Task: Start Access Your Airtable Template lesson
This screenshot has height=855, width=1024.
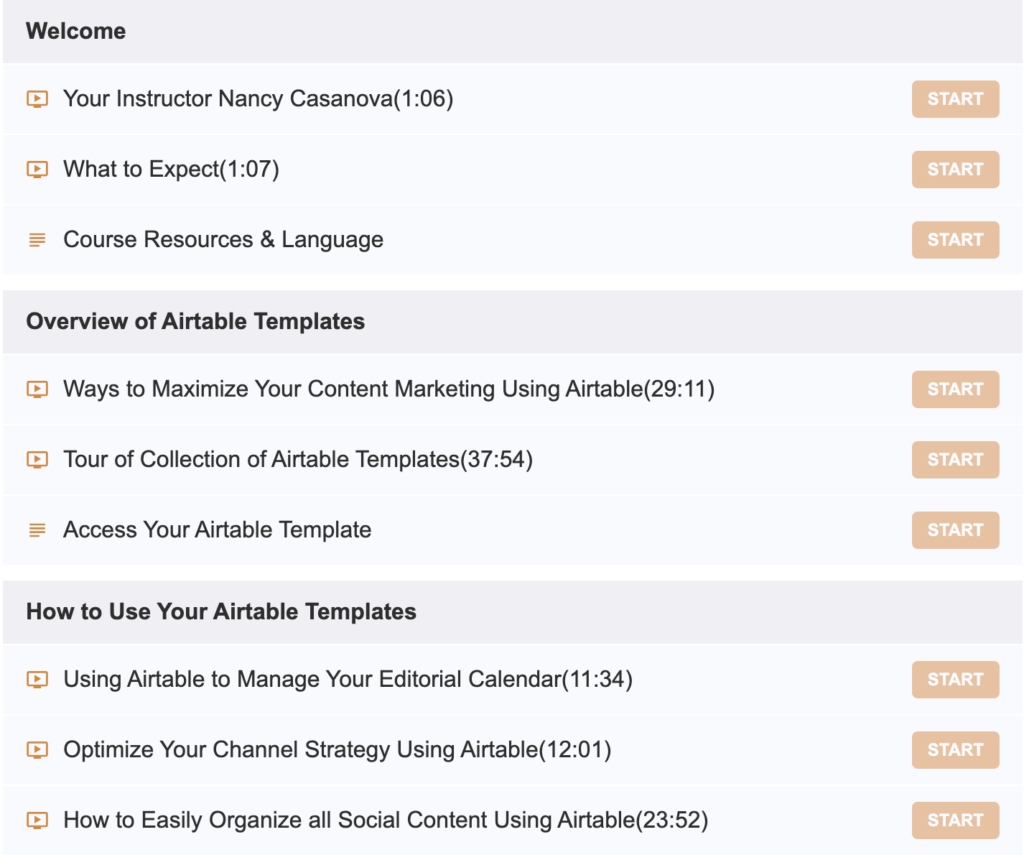Action: [955, 530]
